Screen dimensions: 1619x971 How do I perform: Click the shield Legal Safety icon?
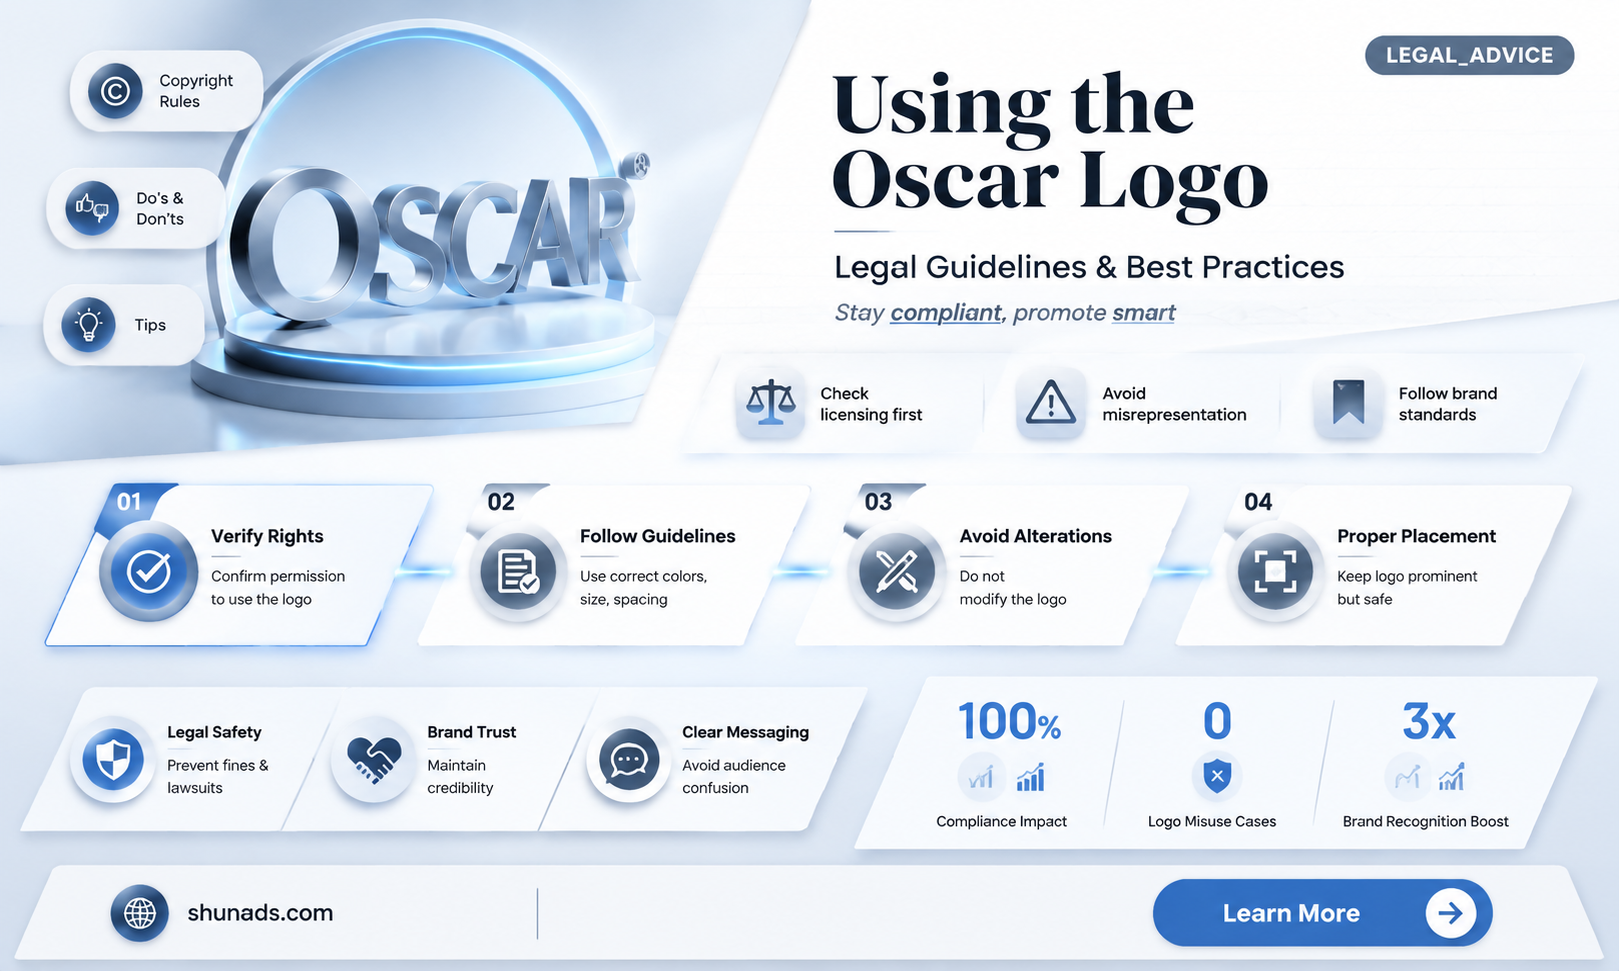click(x=113, y=760)
